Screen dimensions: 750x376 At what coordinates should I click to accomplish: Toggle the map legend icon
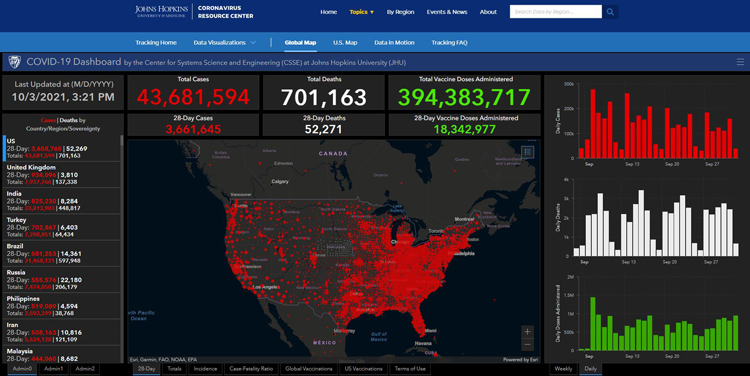528,152
